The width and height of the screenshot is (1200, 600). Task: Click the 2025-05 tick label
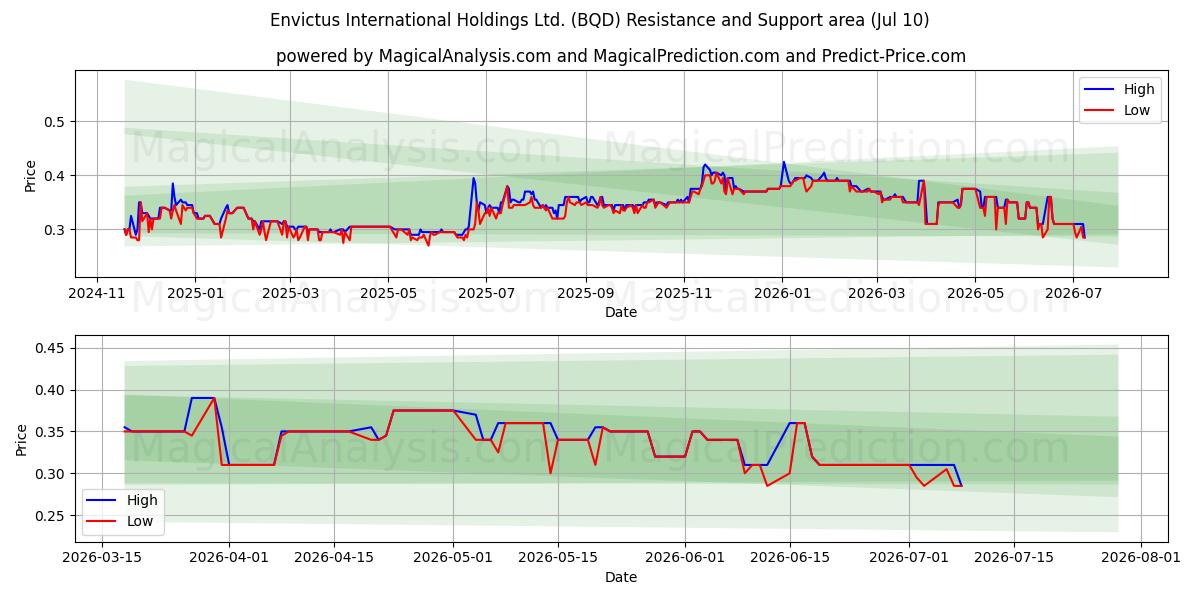[x=388, y=295]
